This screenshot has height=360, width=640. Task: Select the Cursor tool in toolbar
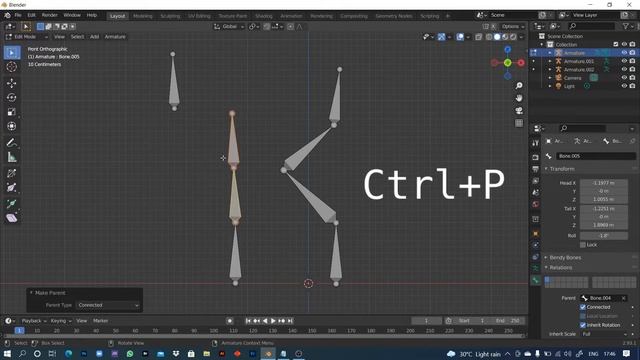(x=12, y=67)
